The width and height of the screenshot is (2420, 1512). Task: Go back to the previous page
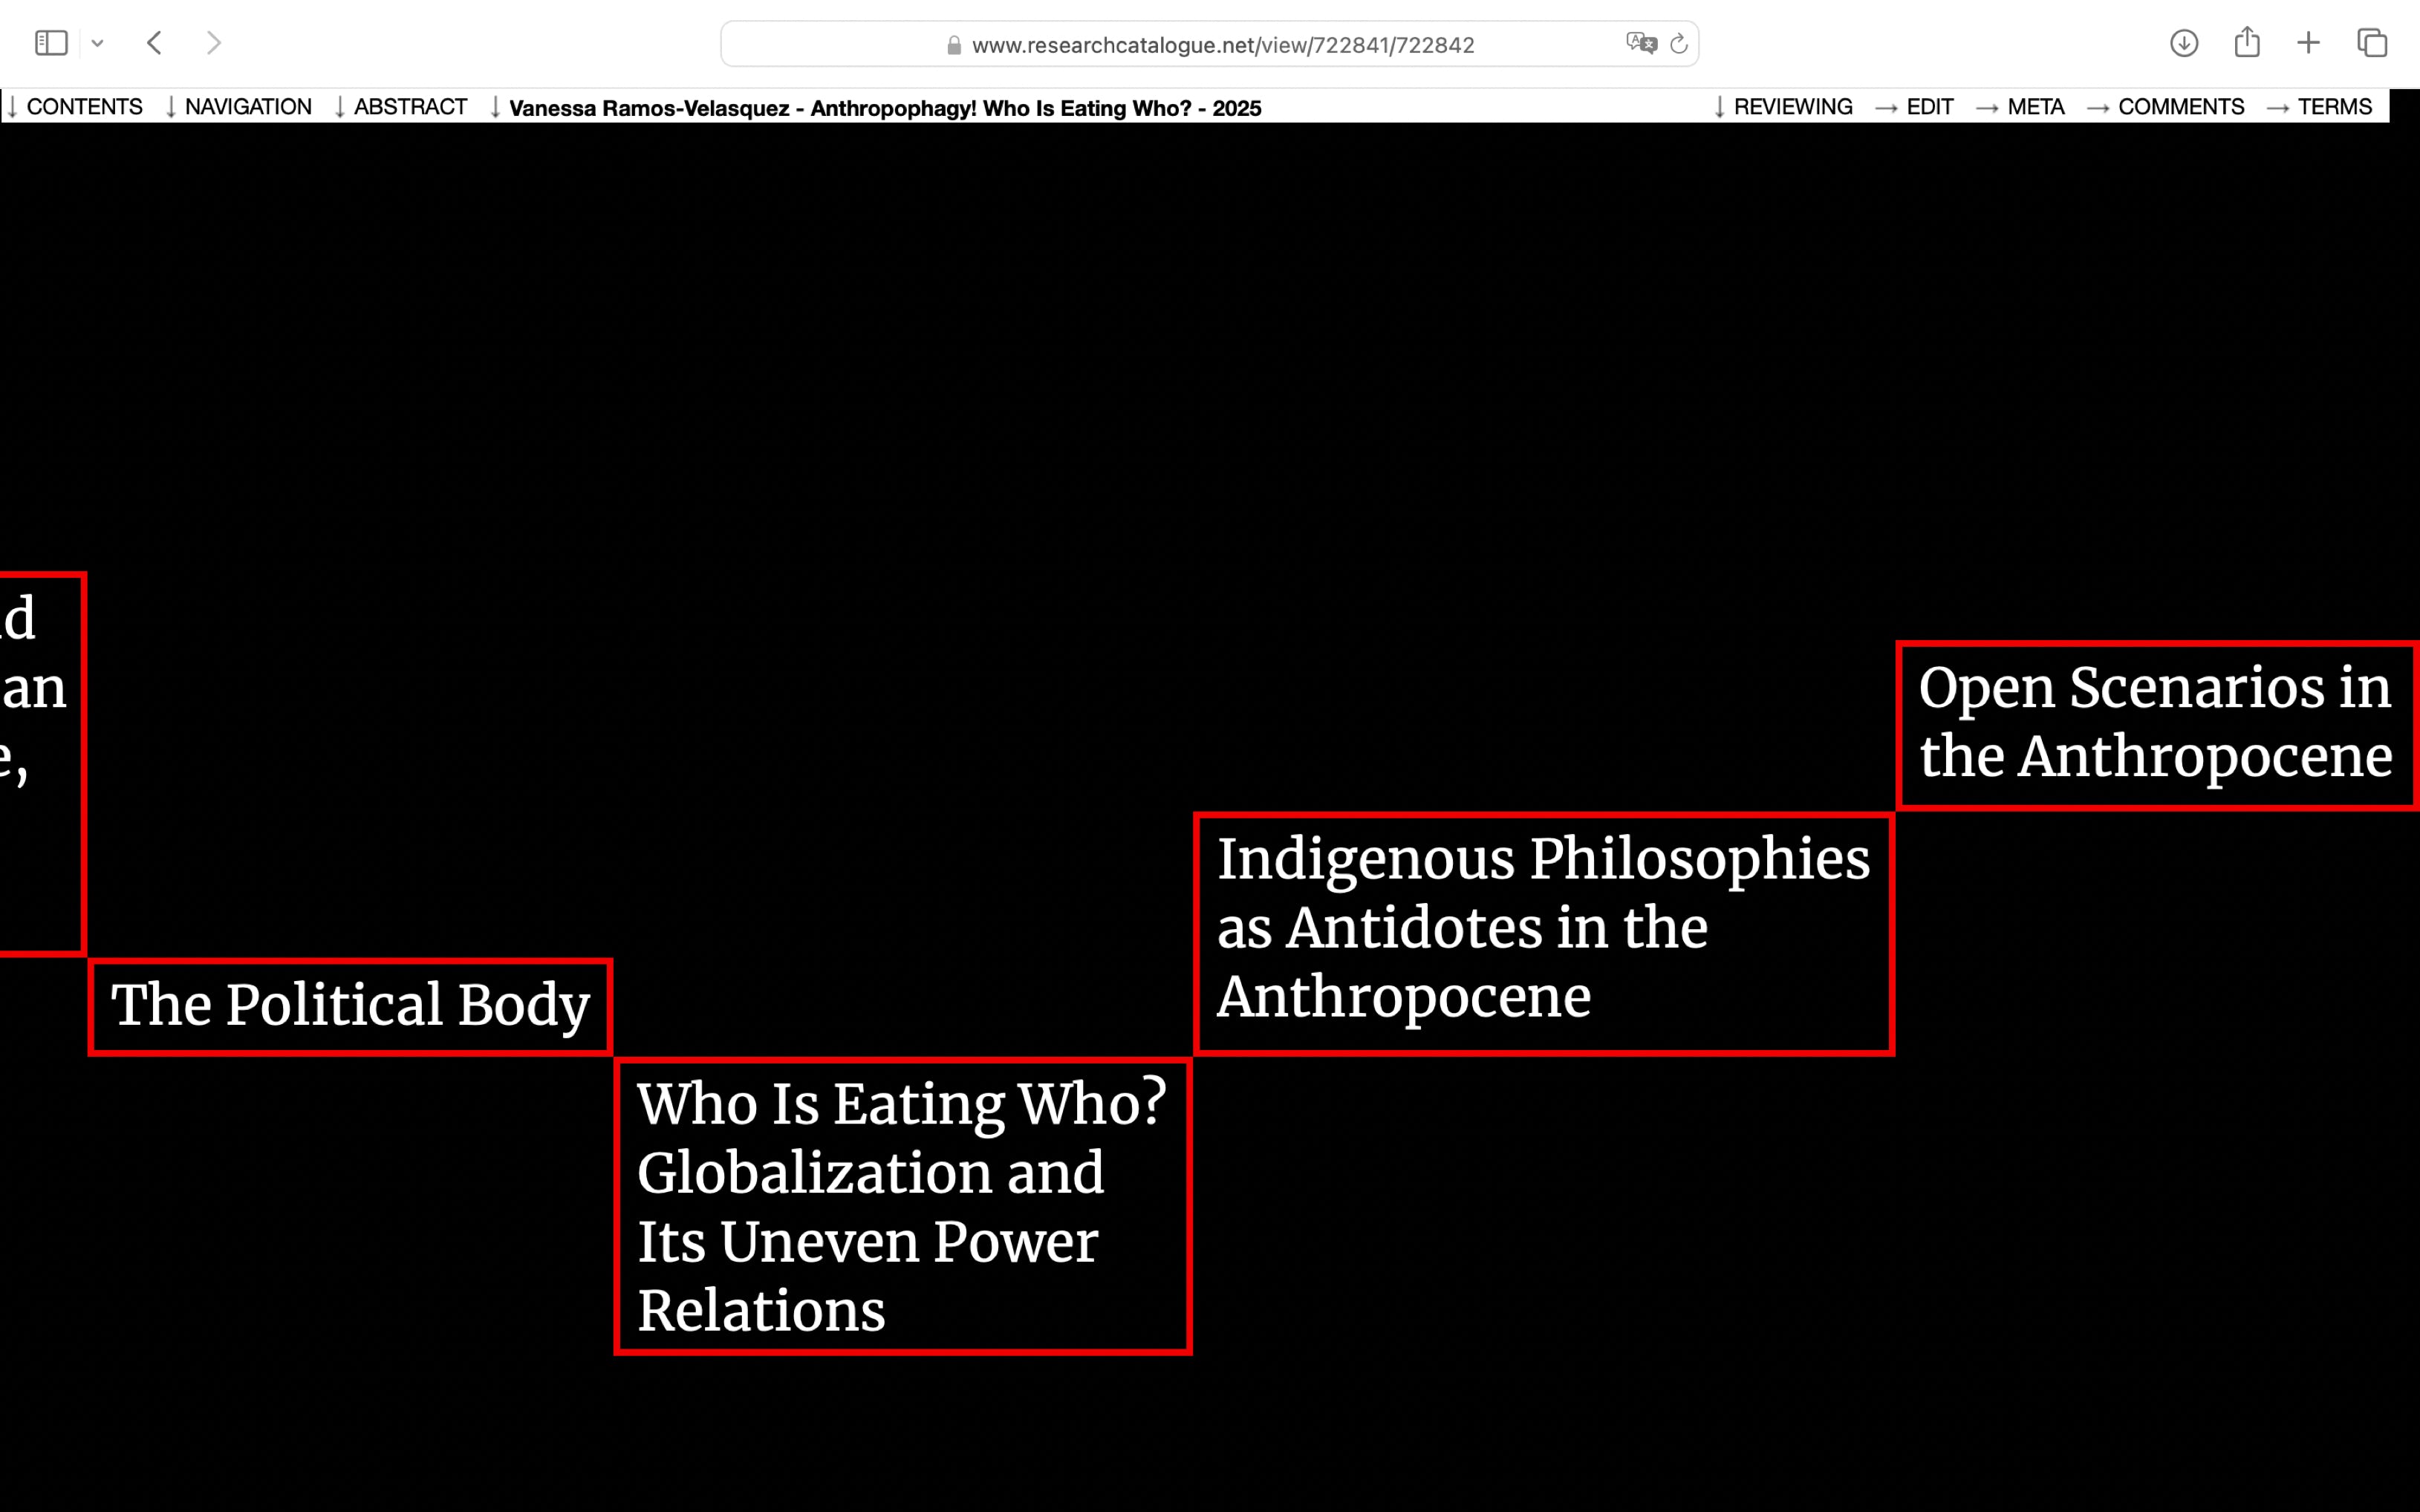[155, 43]
